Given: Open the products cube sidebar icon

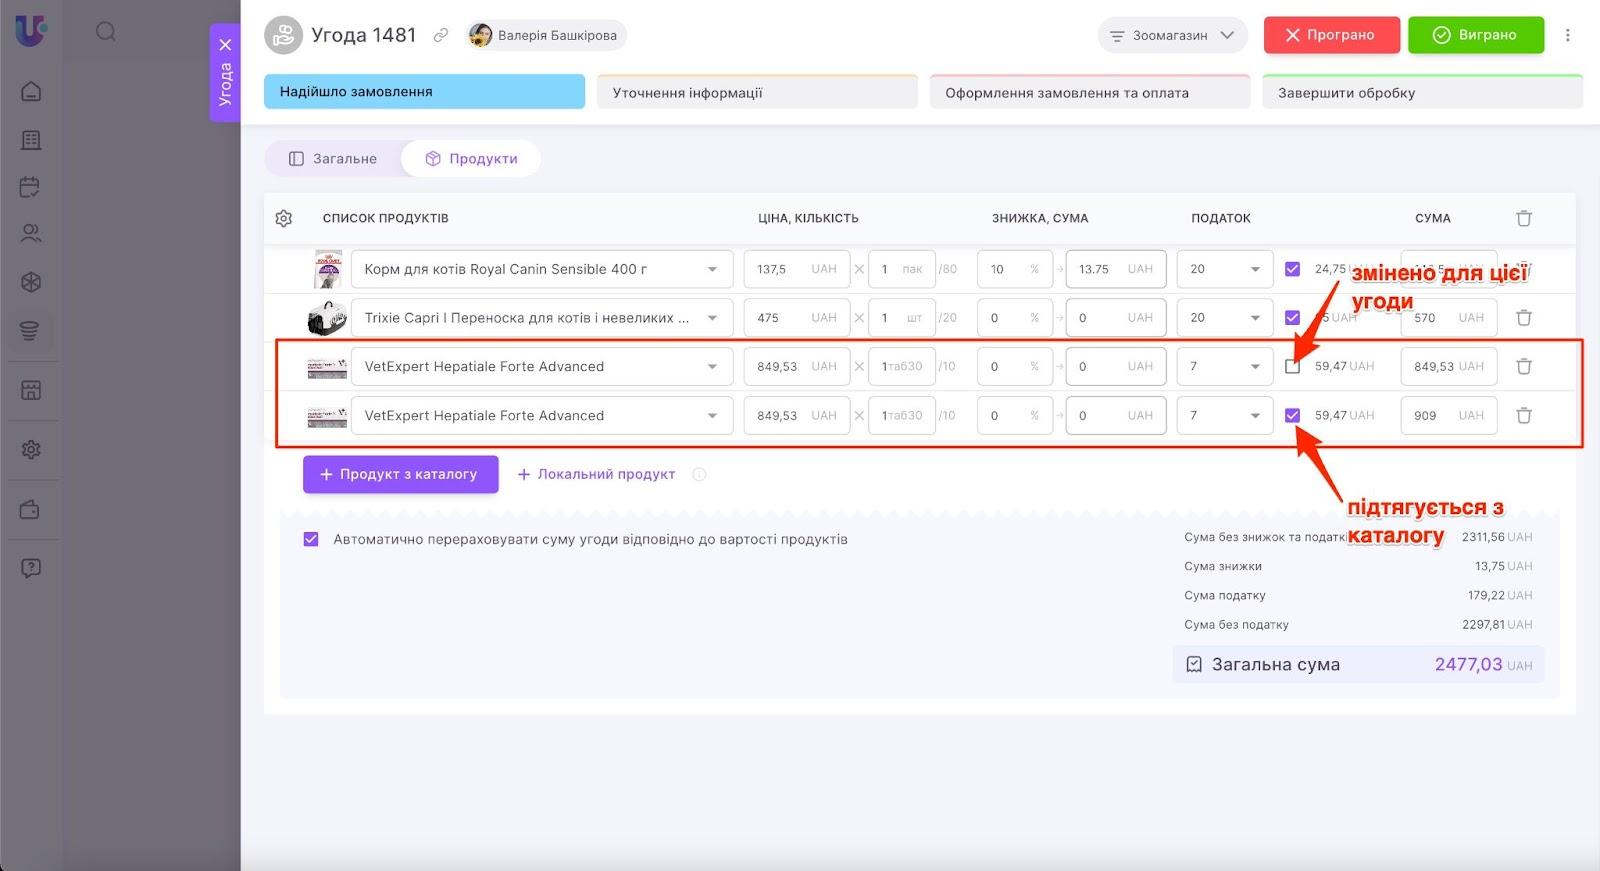Looking at the screenshot, I should click(31, 282).
